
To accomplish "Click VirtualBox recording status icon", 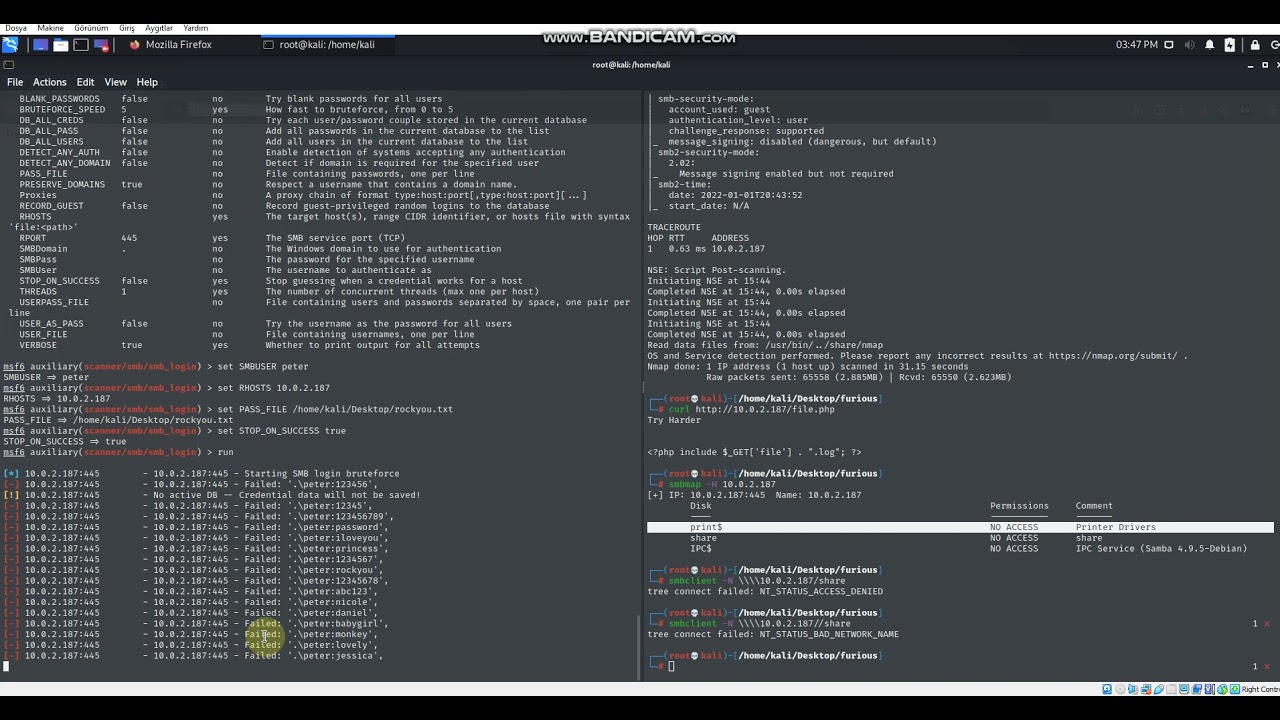I will point(1197,689).
